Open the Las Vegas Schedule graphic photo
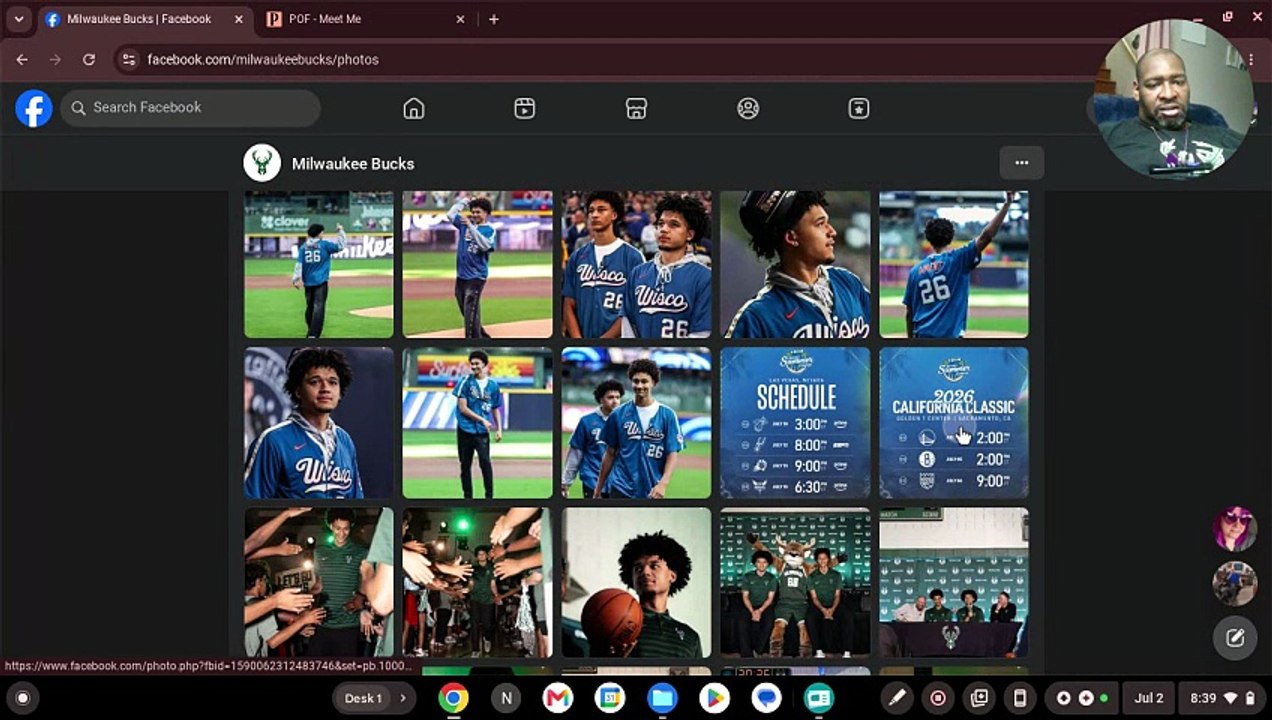 click(x=795, y=423)
